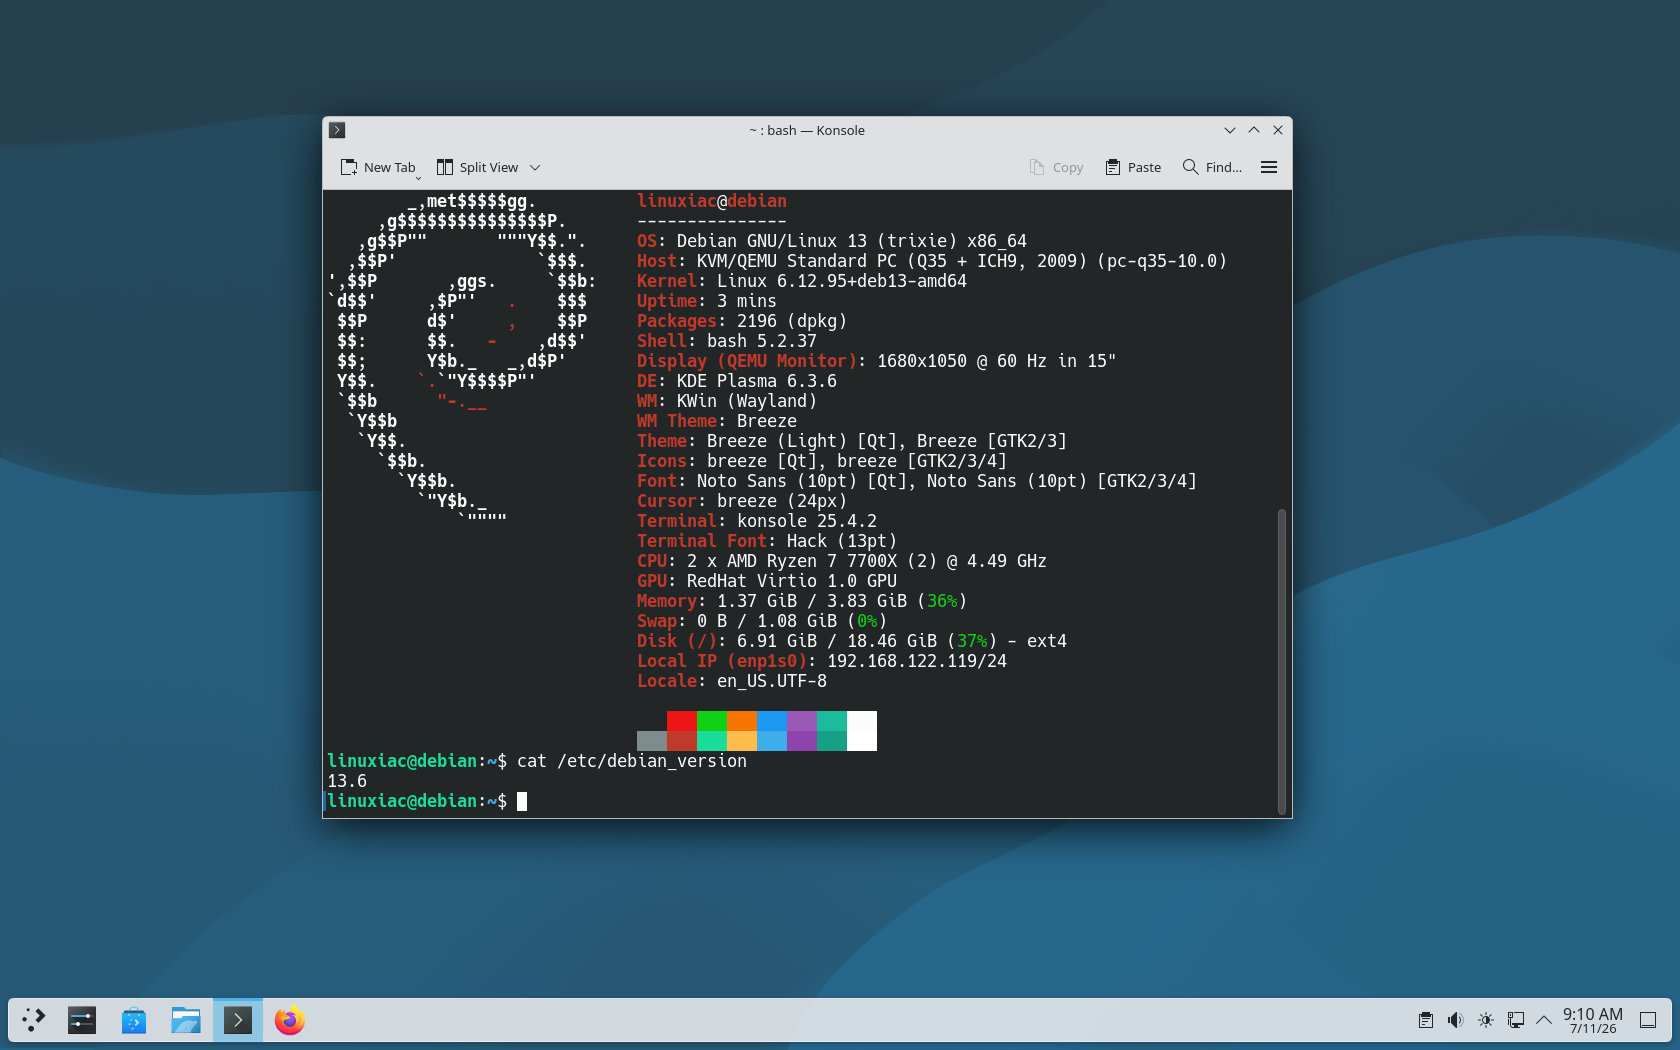
Task: Click the bright red color block
Action: click(x=682, y=721)
